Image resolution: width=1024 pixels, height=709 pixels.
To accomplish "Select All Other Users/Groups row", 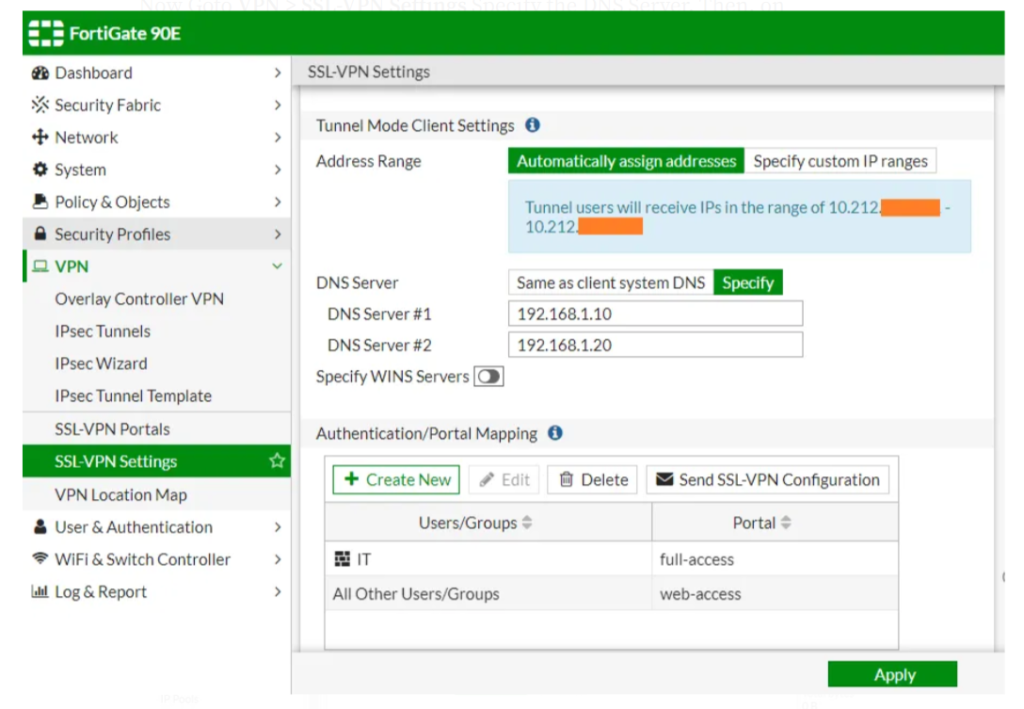I will (x=611, y=593).
